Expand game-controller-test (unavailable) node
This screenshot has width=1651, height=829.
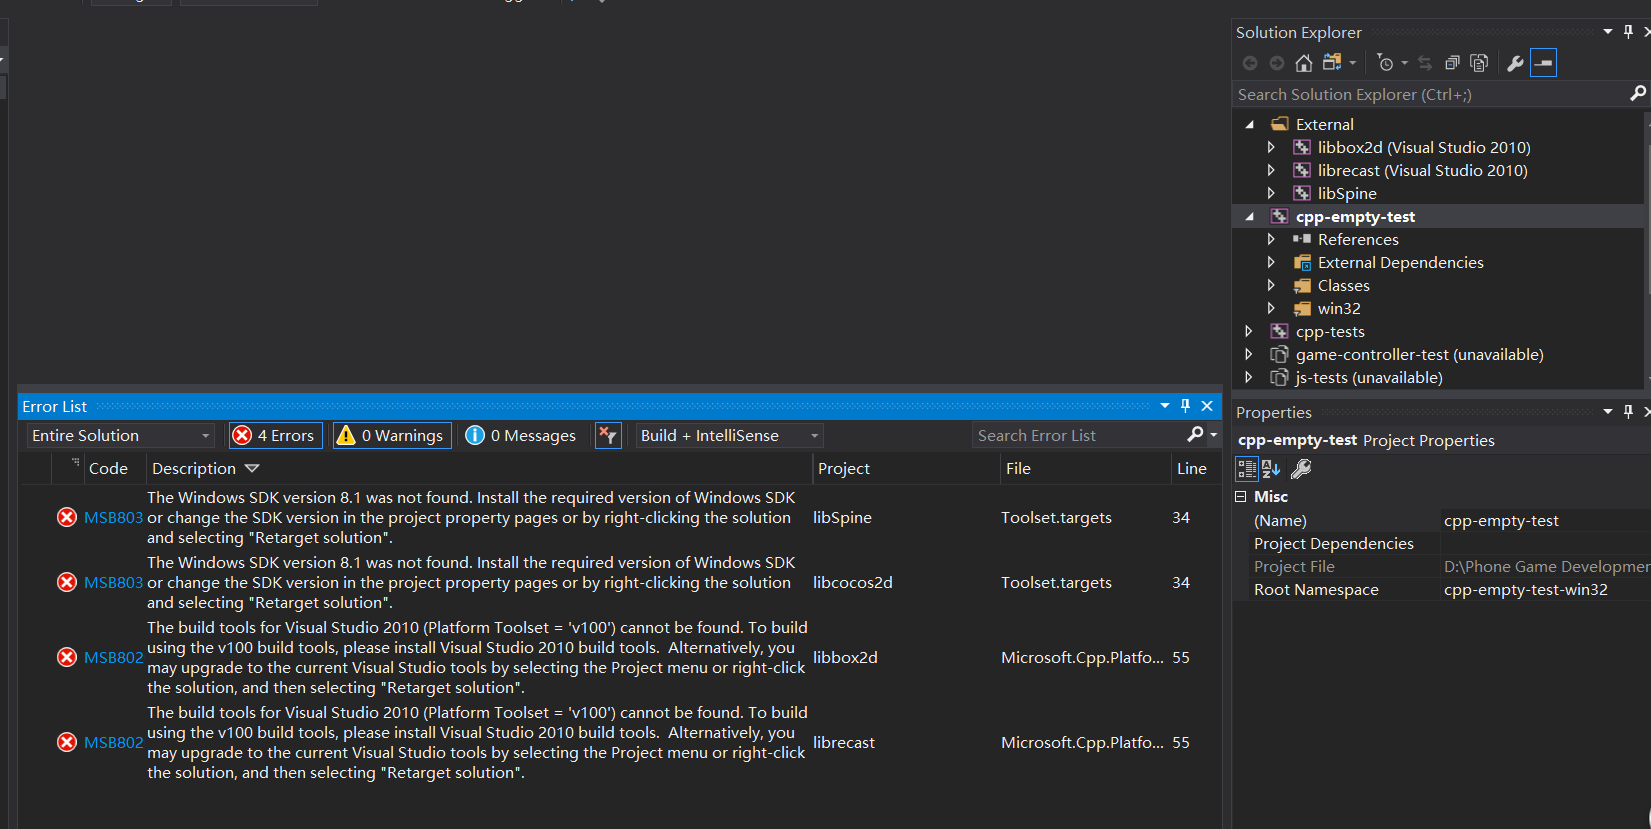pos(1248,354)
